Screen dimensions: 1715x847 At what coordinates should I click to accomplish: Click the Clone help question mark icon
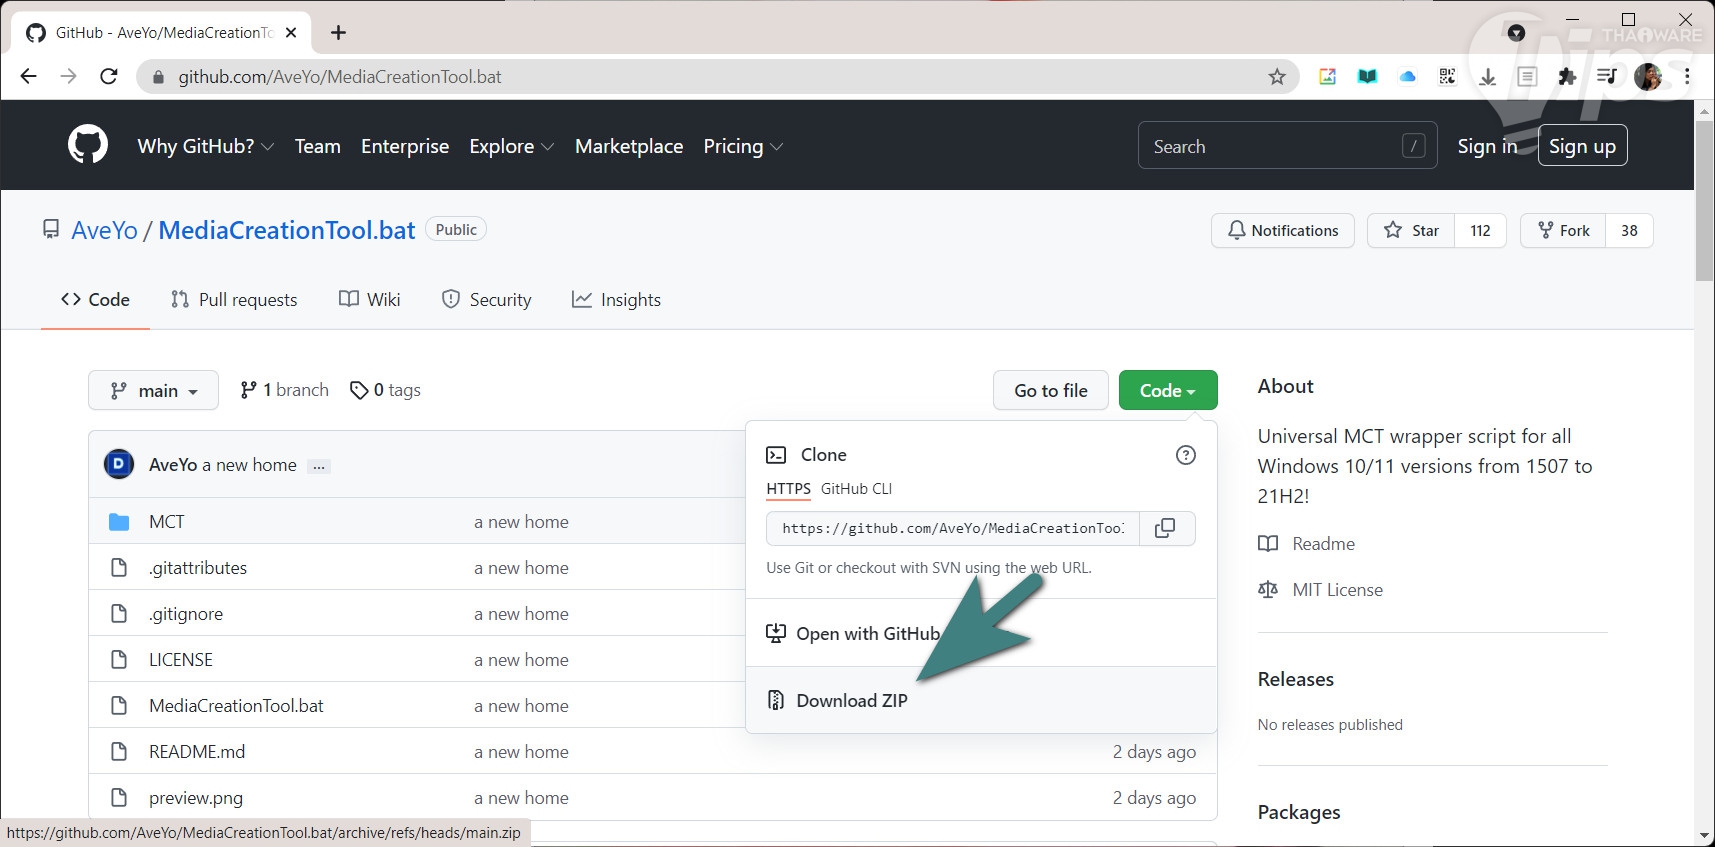coord(1186,455)
